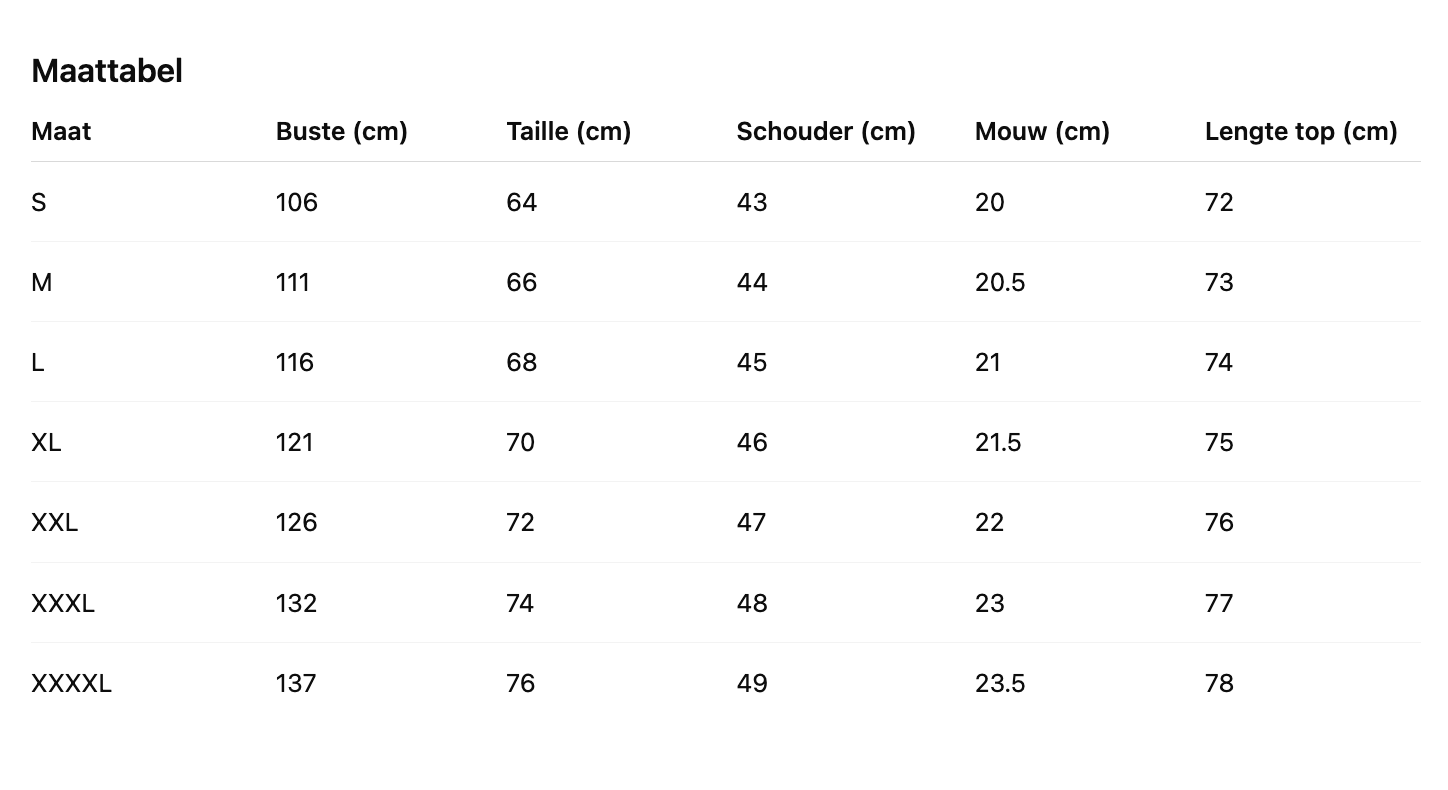The width and height of the screenshot is (1448, 790).
Task: Click the Maattabel heading
Action: [107, 71]
